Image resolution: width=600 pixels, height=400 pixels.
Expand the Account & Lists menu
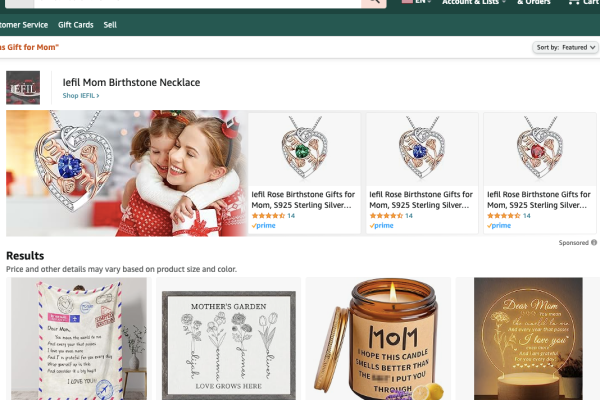pyautogui.click(x=474, y=2)
